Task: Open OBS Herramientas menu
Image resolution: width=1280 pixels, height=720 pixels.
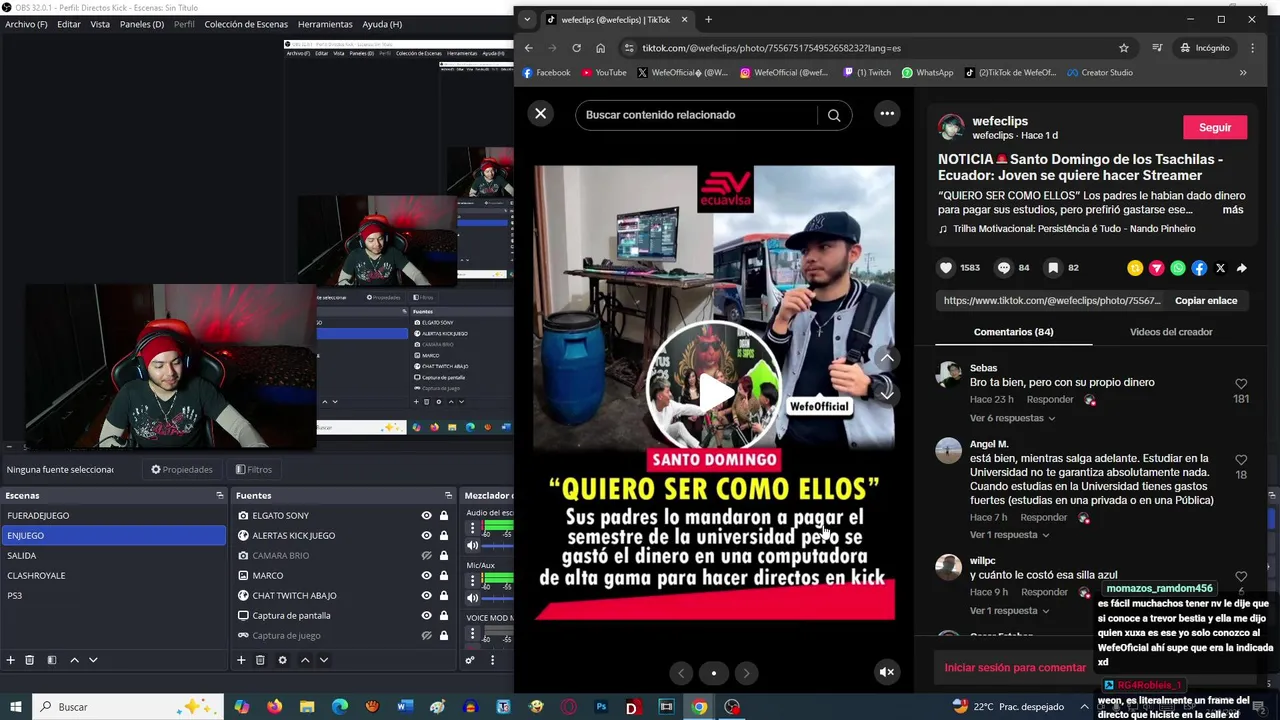Action: [x=325, y=24]
